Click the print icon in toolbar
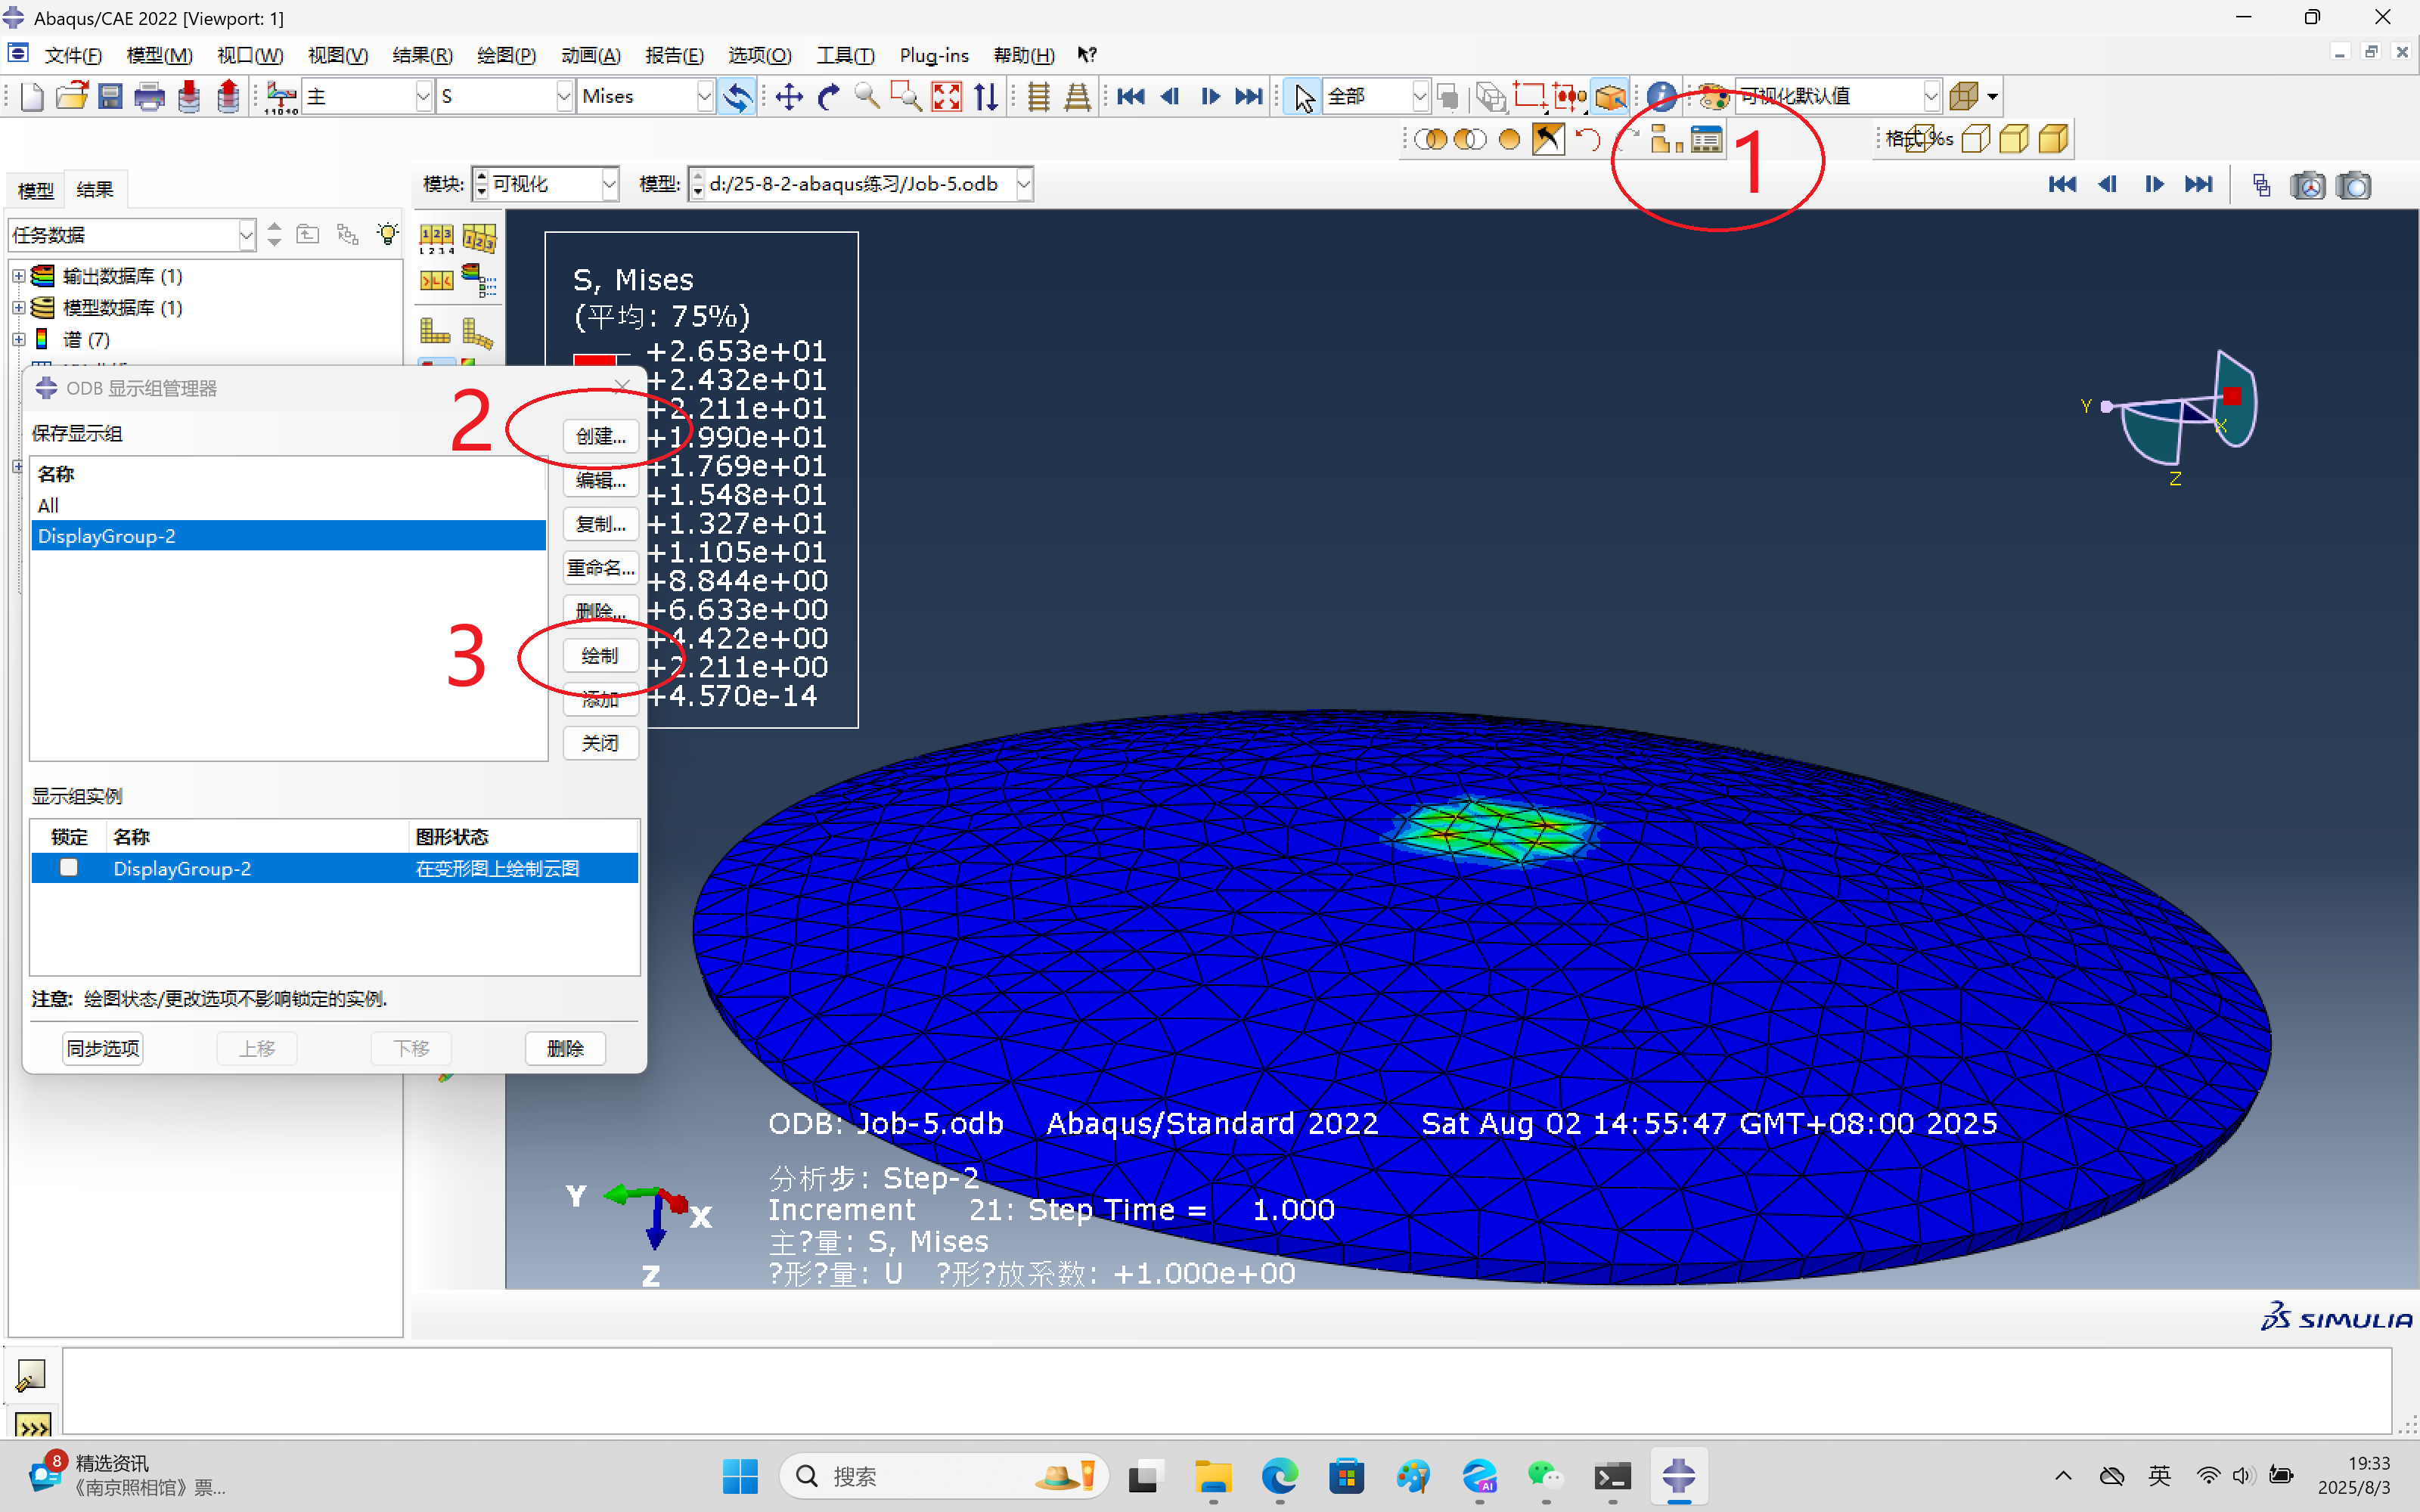This screenshot has width=2420, height=1512. pos(149,97)
